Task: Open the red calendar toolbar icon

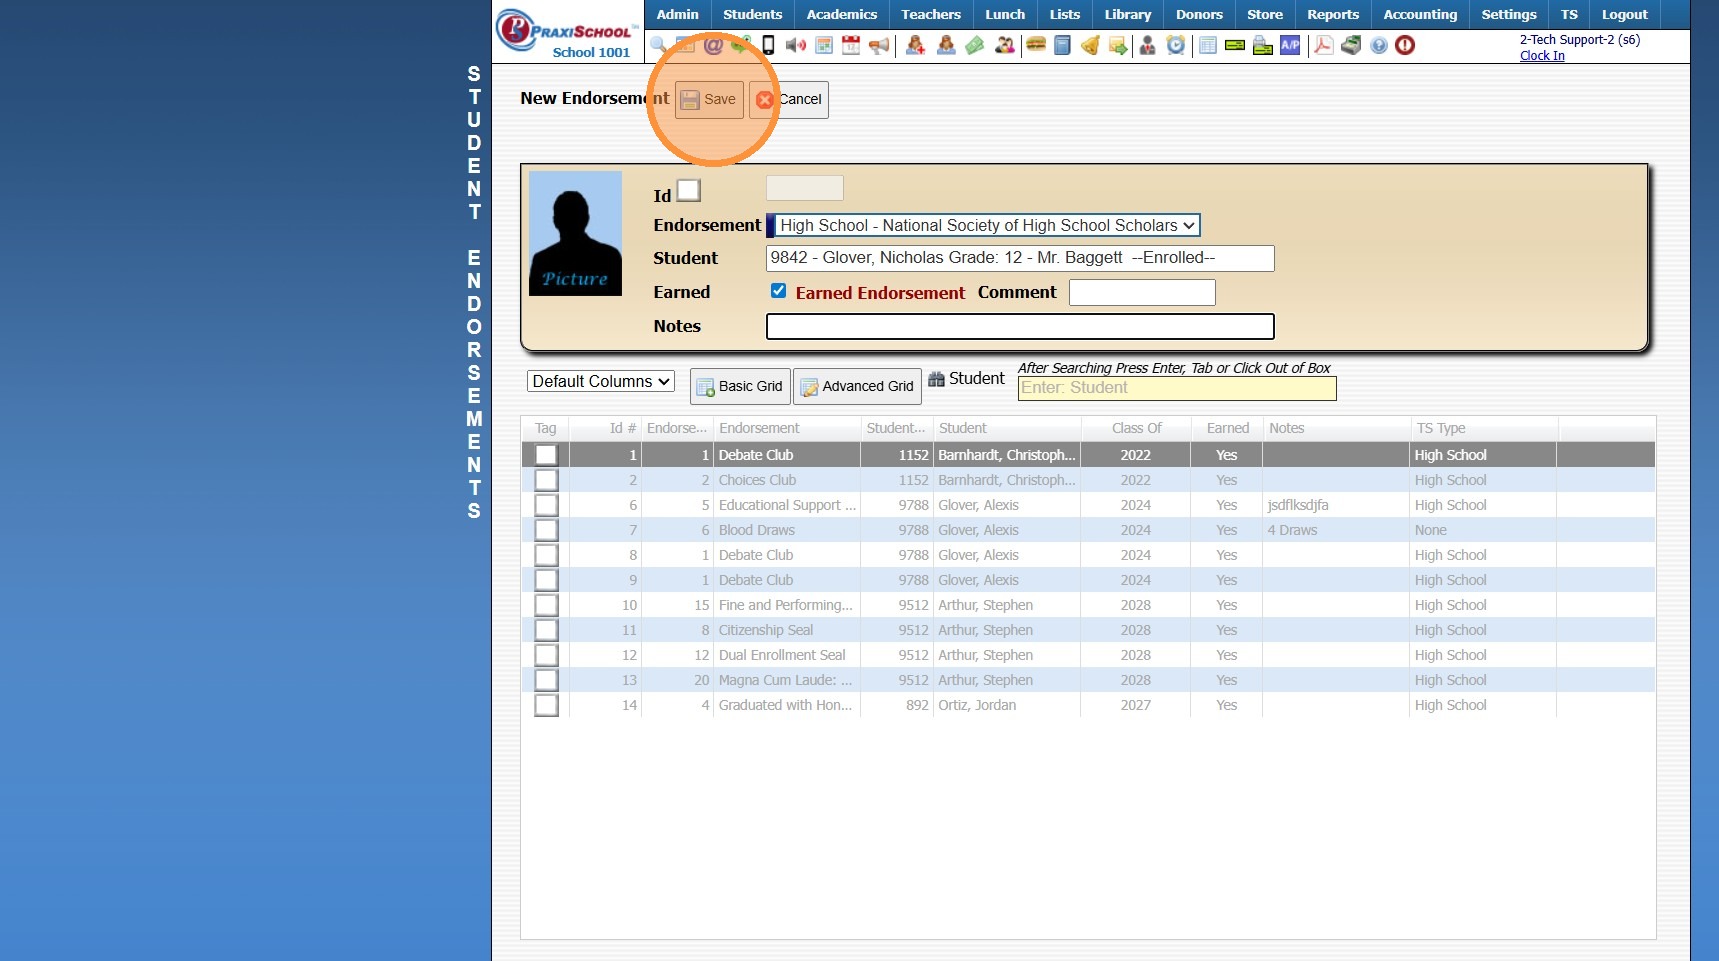Action: pyautogui.click(x=851, y=45)
